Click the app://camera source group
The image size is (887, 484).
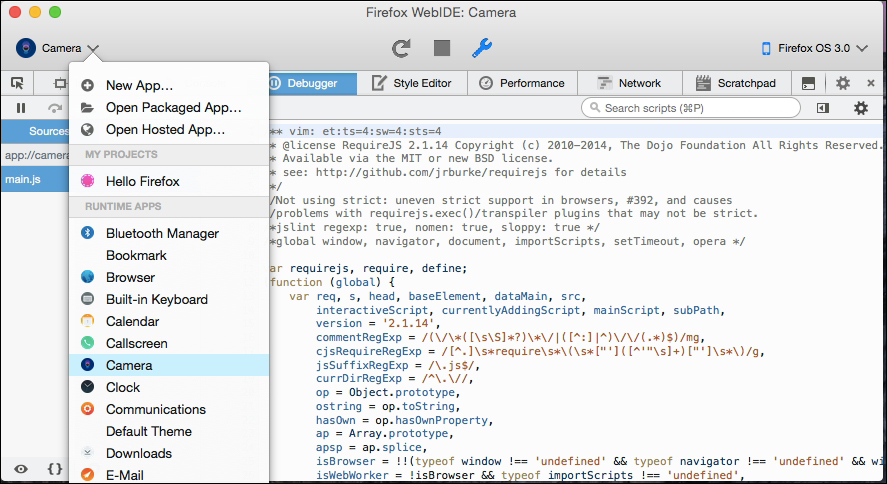coord(35,155)
